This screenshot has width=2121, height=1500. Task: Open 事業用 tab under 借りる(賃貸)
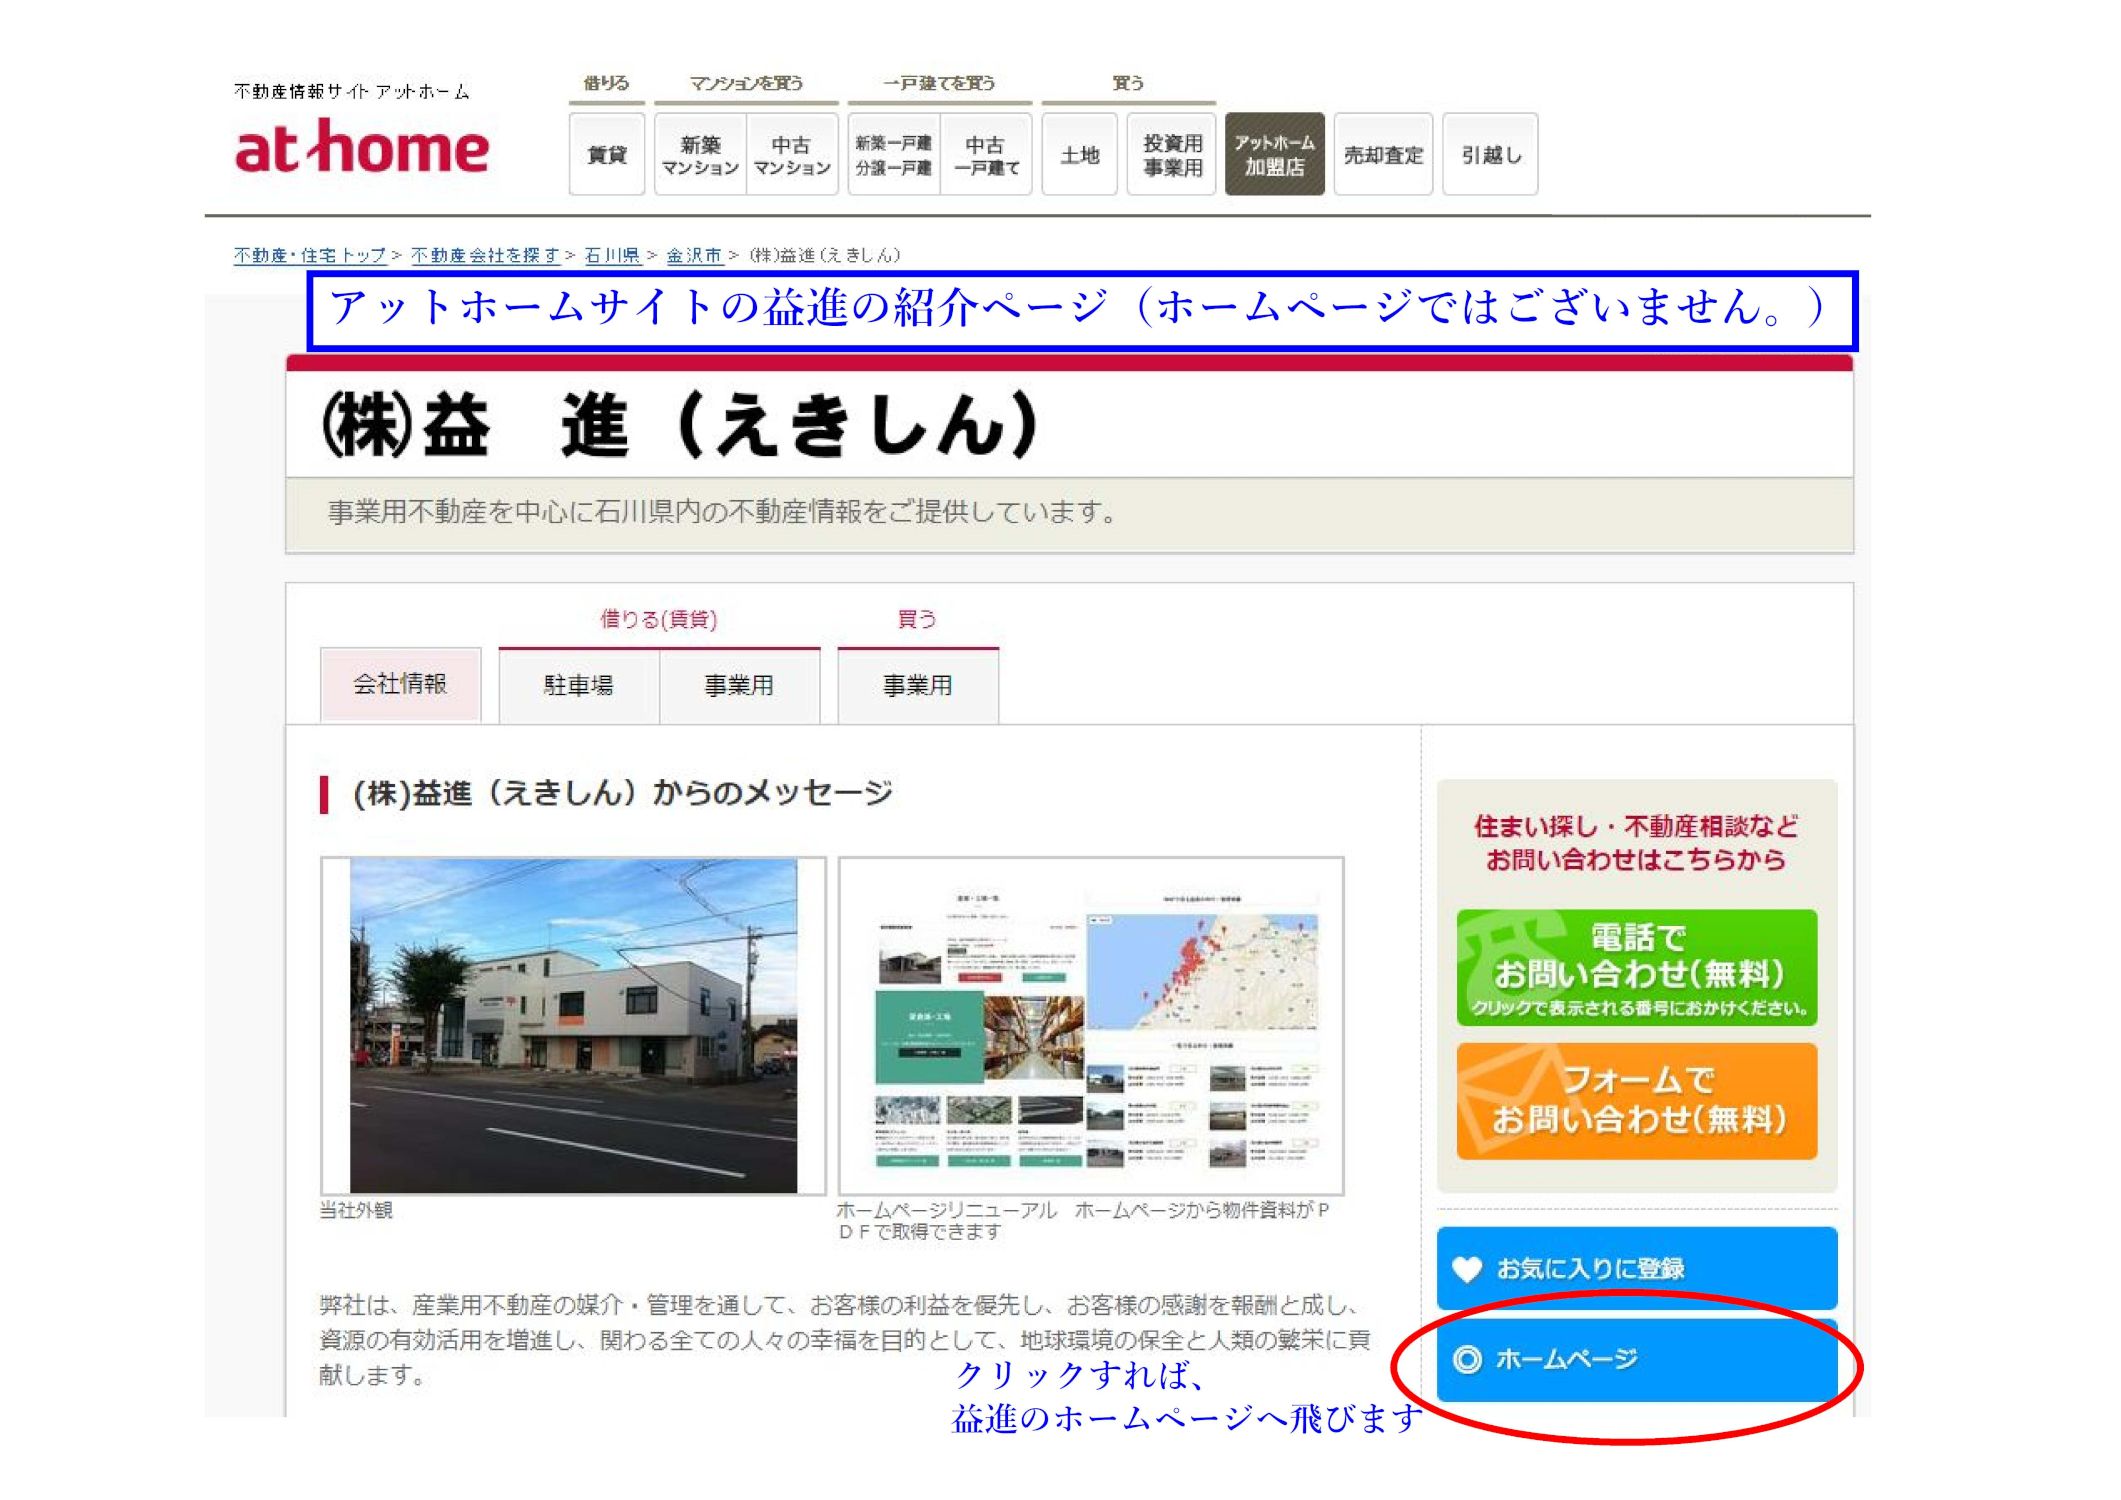point(739,685)
